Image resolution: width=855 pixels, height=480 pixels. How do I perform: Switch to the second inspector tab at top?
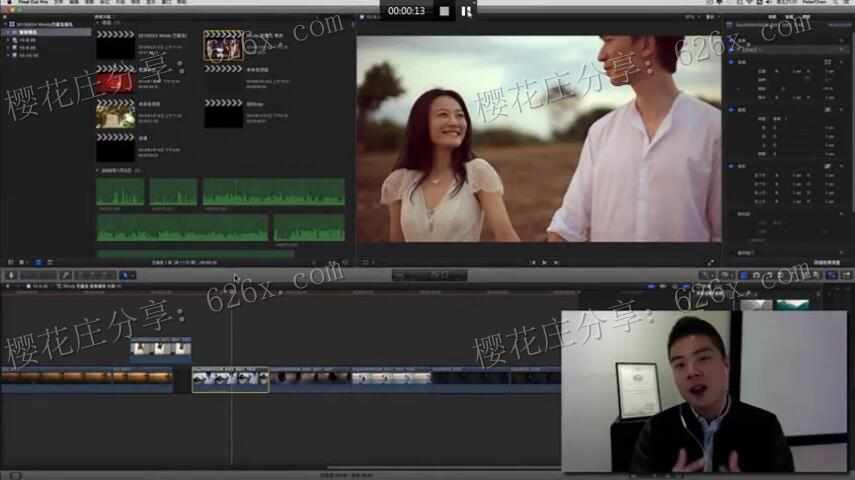point(789,17)
